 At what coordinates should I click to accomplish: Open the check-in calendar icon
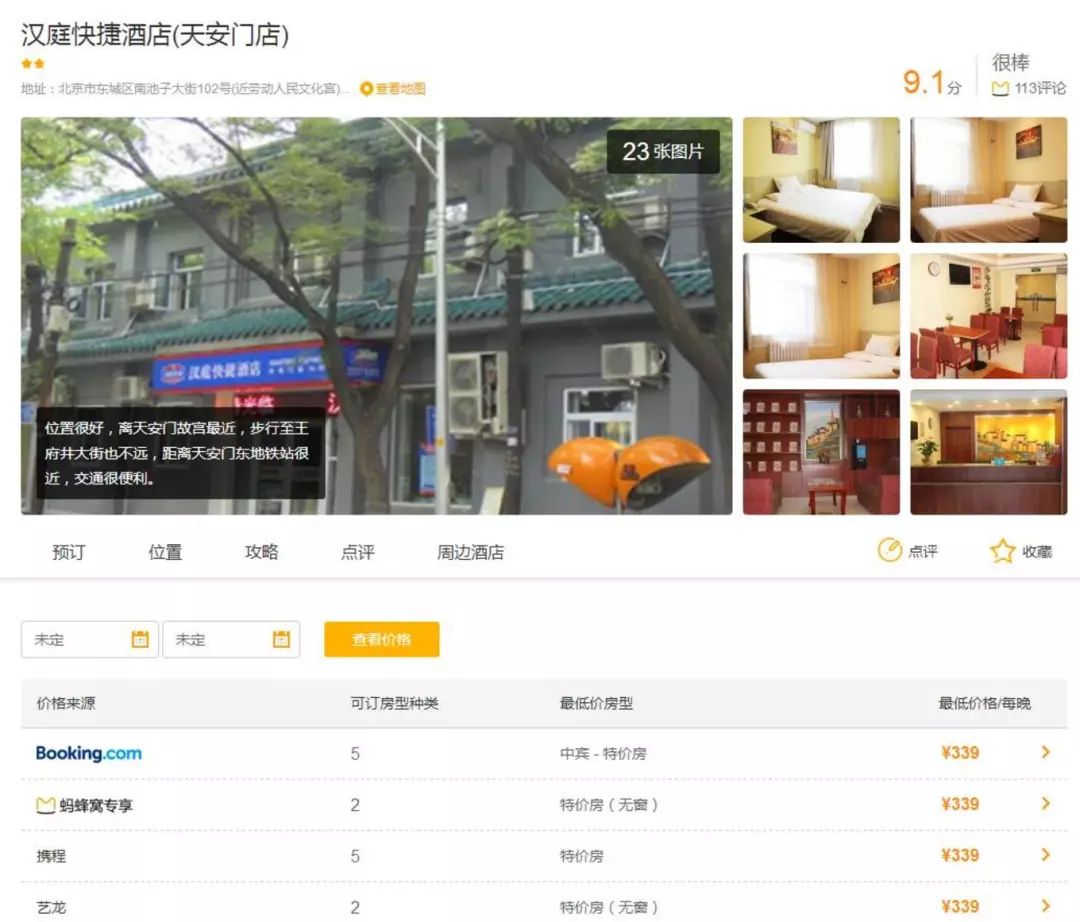[140, 639]
